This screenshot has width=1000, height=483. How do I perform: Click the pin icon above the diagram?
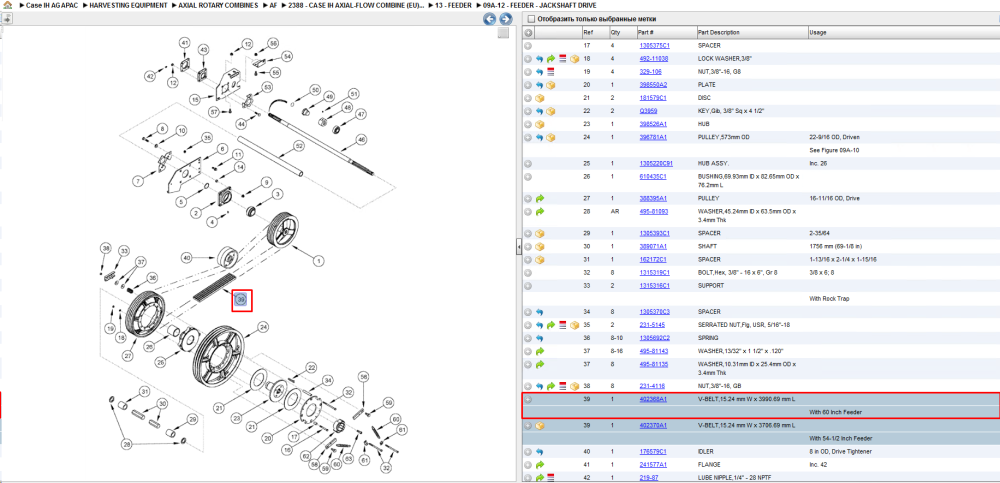6,19
